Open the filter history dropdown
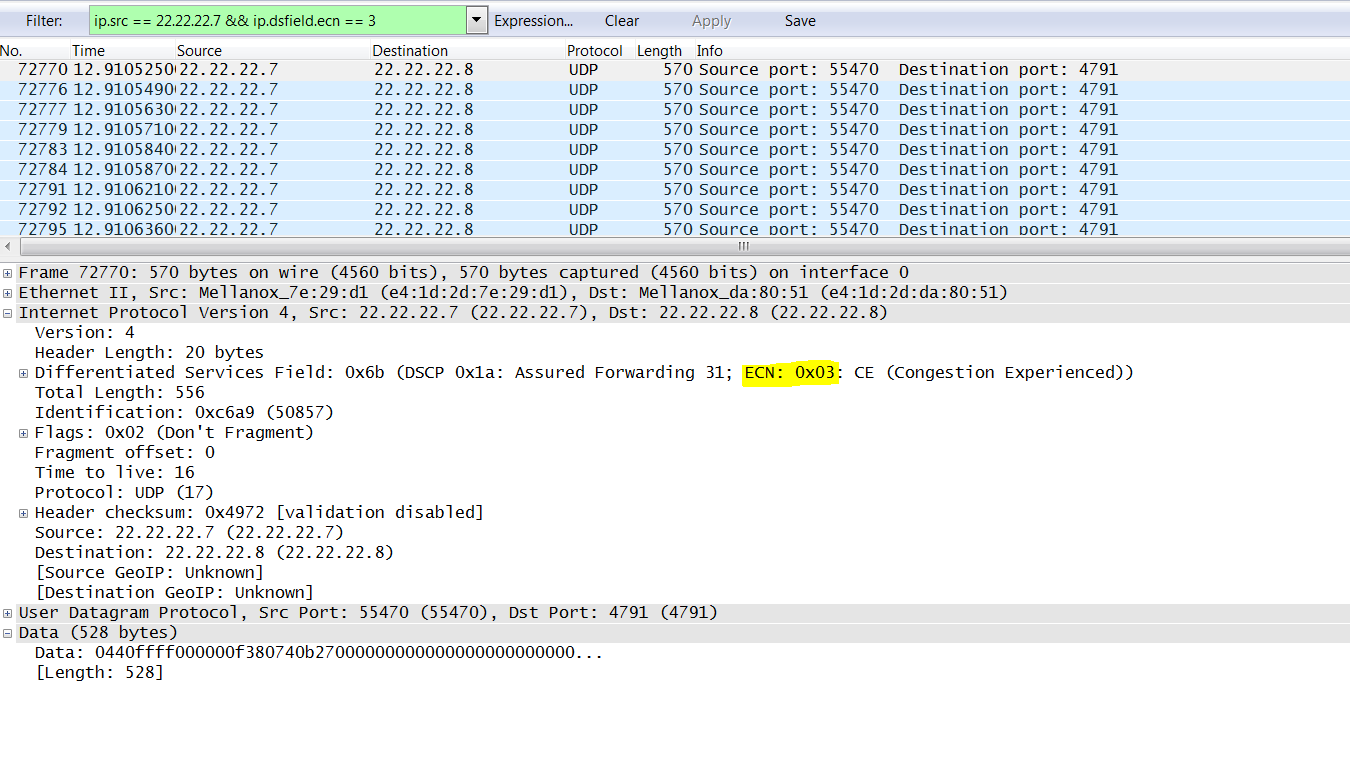Image resolution: width=1350 pixels, height=771 pixels. [477, 20]
